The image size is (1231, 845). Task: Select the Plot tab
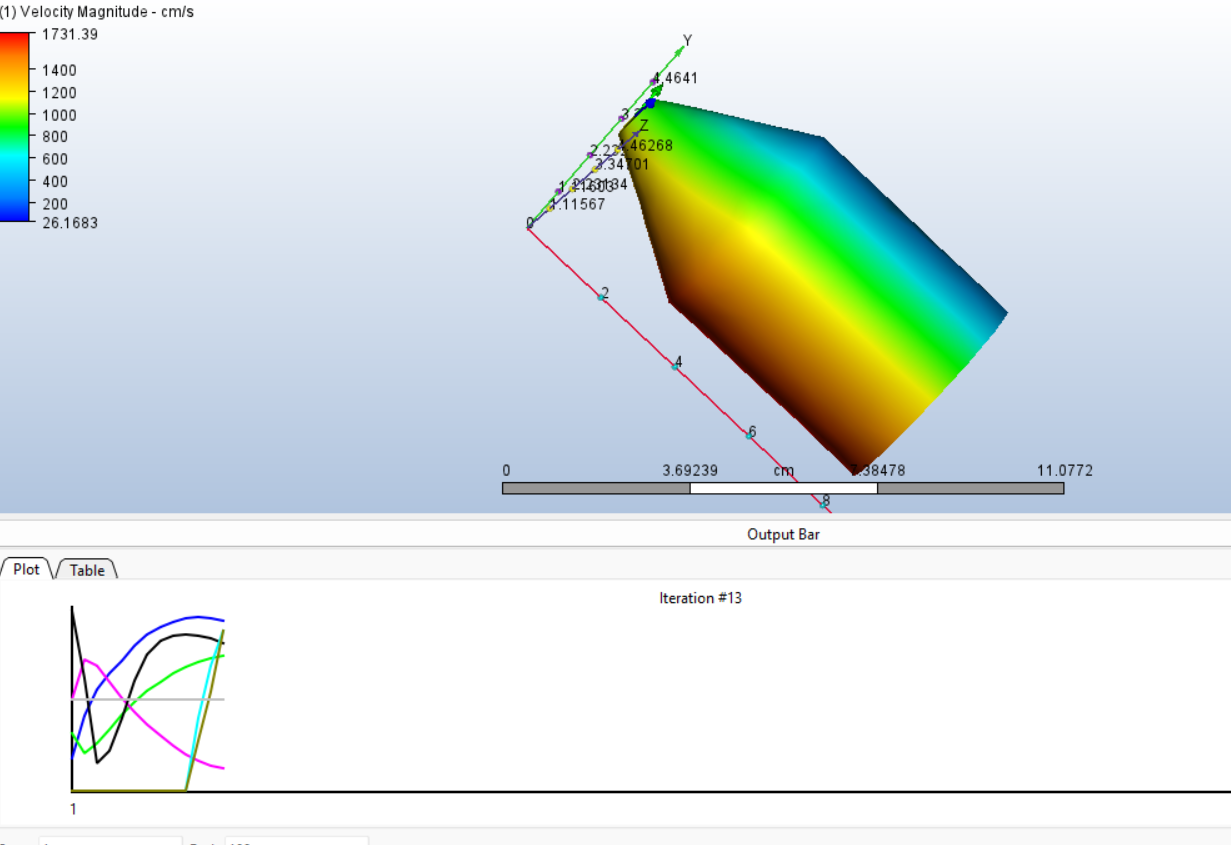25,569
